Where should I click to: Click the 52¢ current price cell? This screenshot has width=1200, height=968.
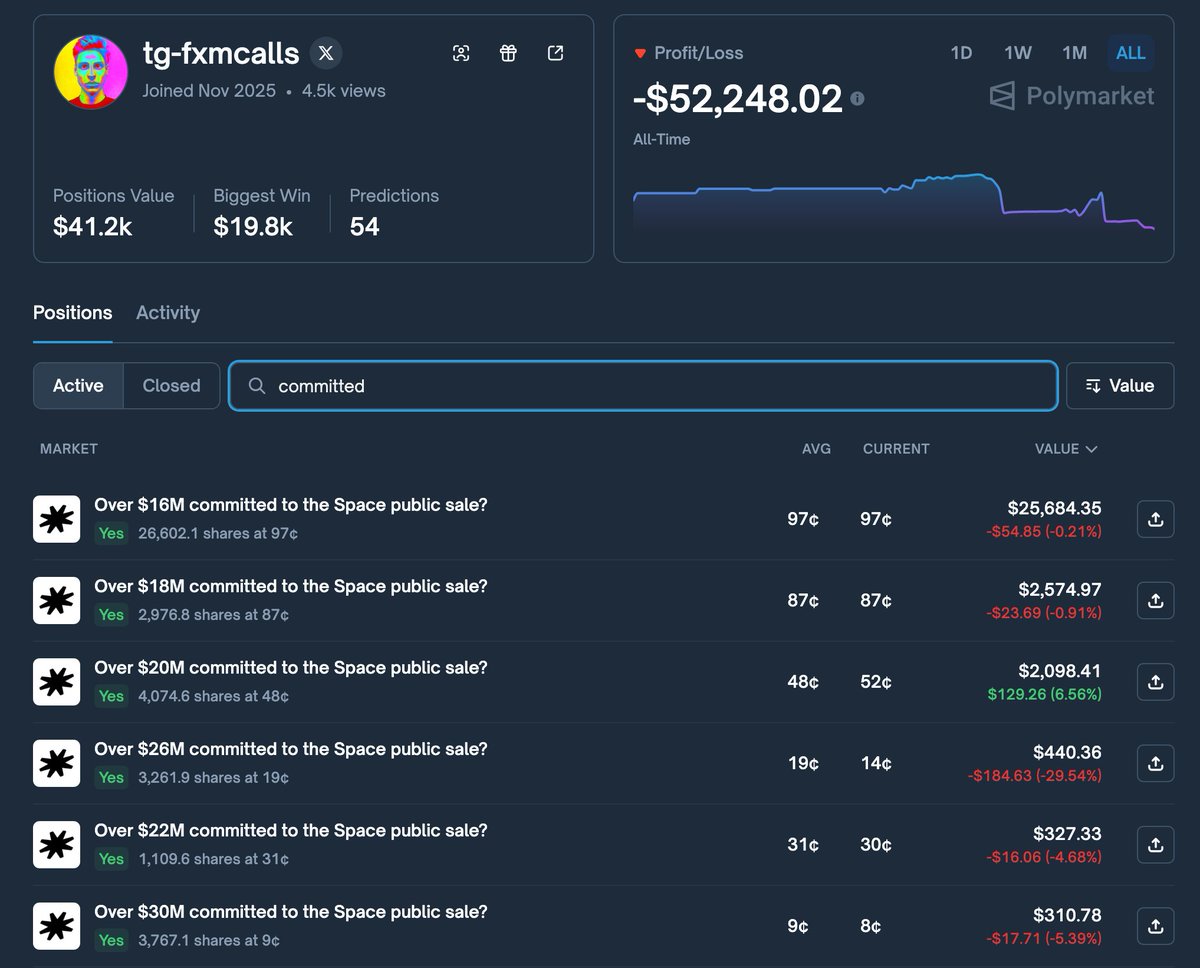[876, 682]
